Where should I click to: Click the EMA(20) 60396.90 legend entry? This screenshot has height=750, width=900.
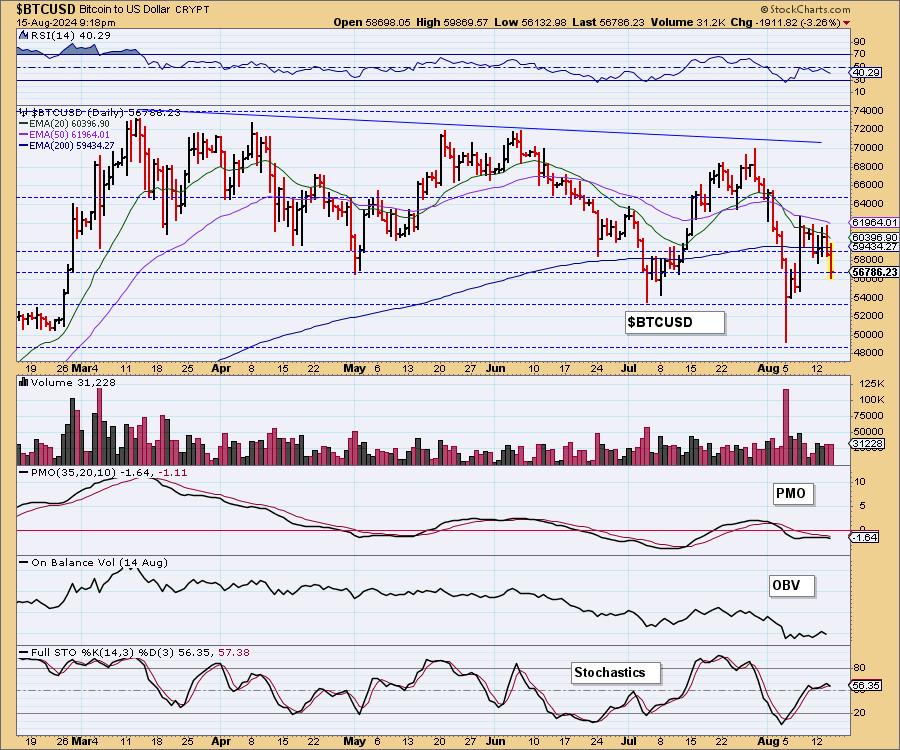click(69, 124)
